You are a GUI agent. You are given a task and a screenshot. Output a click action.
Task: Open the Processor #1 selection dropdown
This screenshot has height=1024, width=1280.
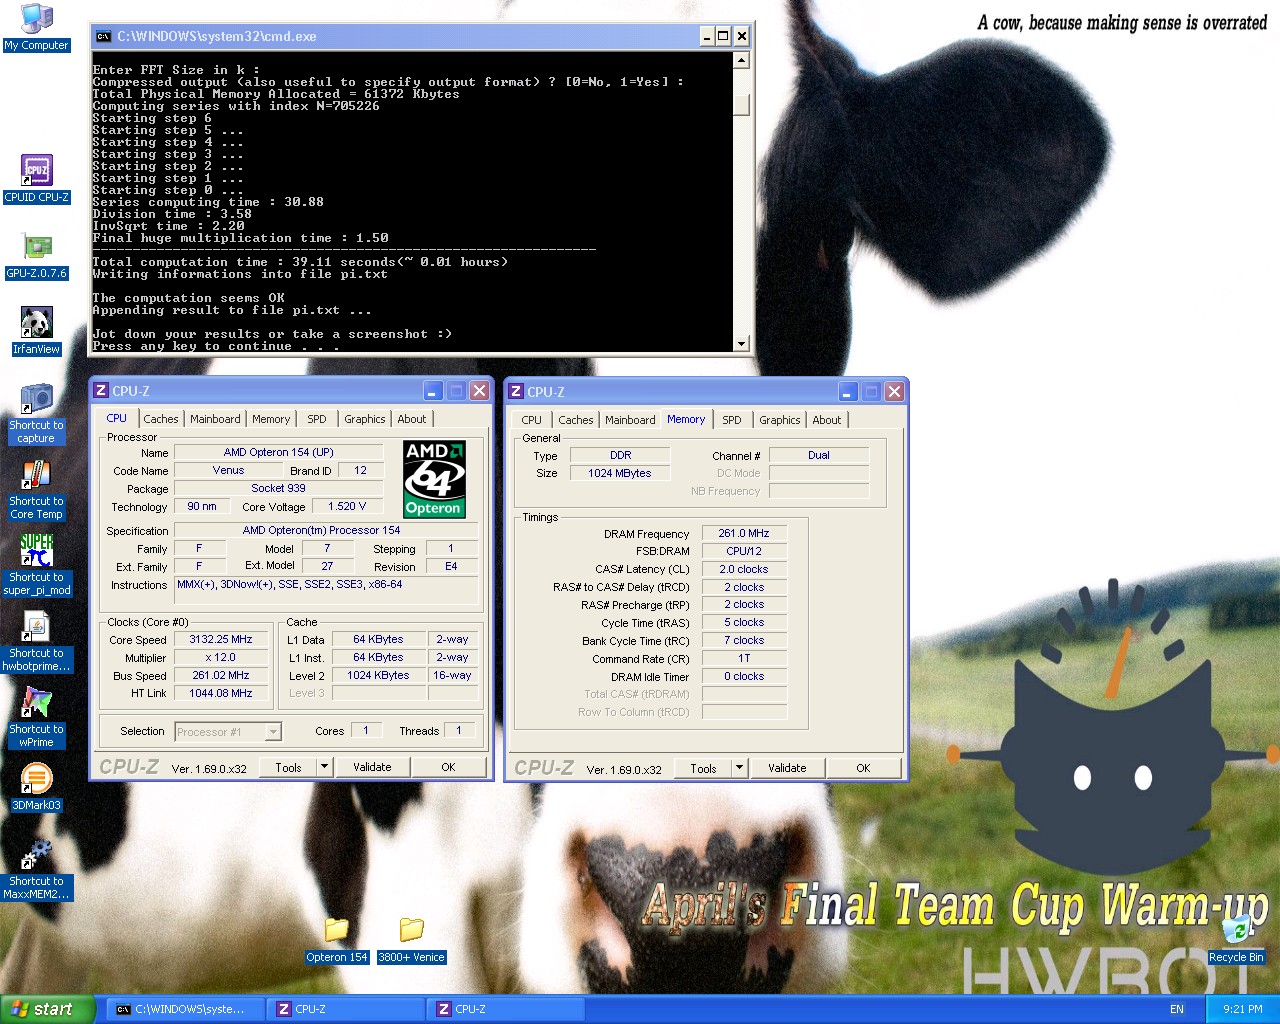pos(228,732)
